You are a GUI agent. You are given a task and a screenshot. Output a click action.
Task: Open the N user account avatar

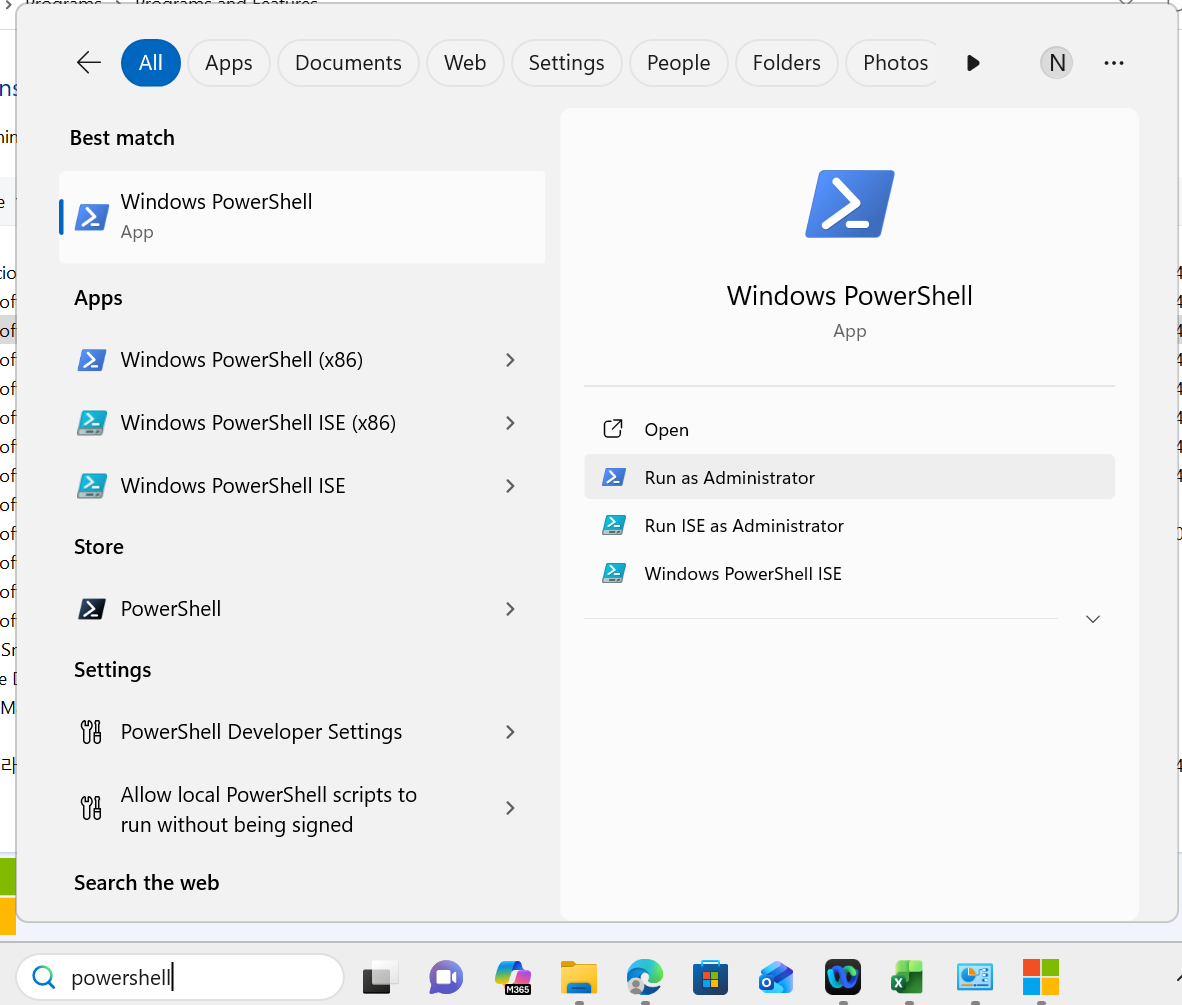pos(1057,63)
